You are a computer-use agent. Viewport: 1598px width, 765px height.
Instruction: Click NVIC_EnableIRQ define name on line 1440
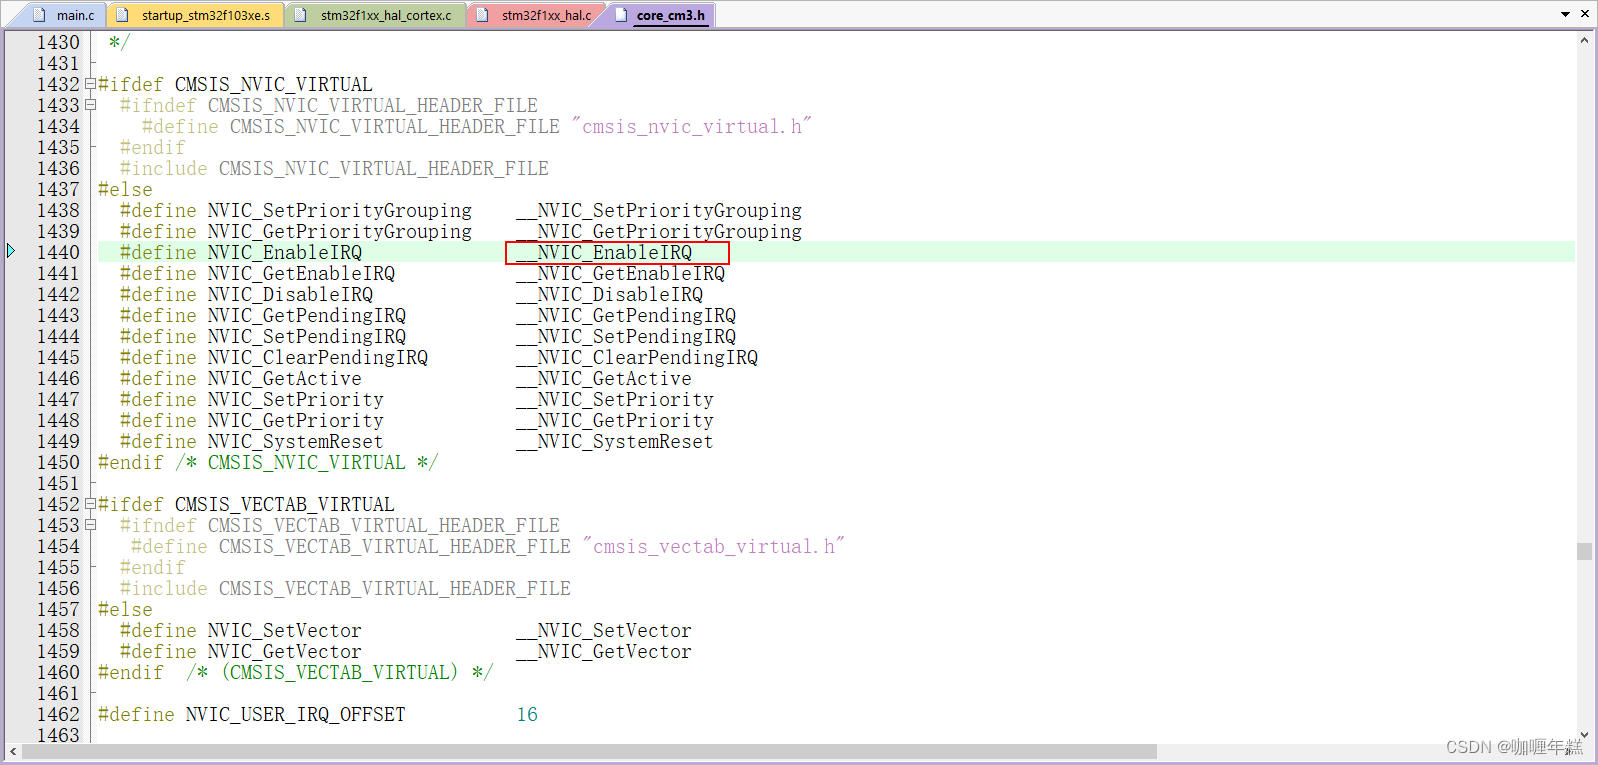pyautogui.click(x=285, y=252)
